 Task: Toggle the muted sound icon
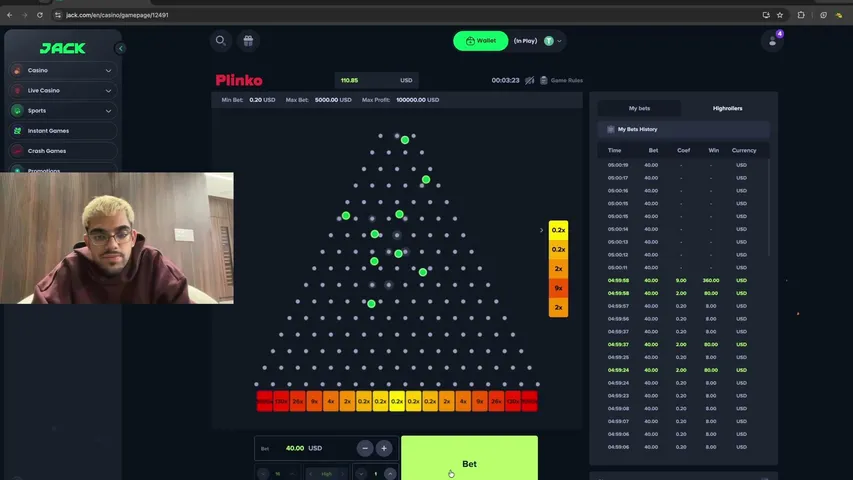pos(529,81)
